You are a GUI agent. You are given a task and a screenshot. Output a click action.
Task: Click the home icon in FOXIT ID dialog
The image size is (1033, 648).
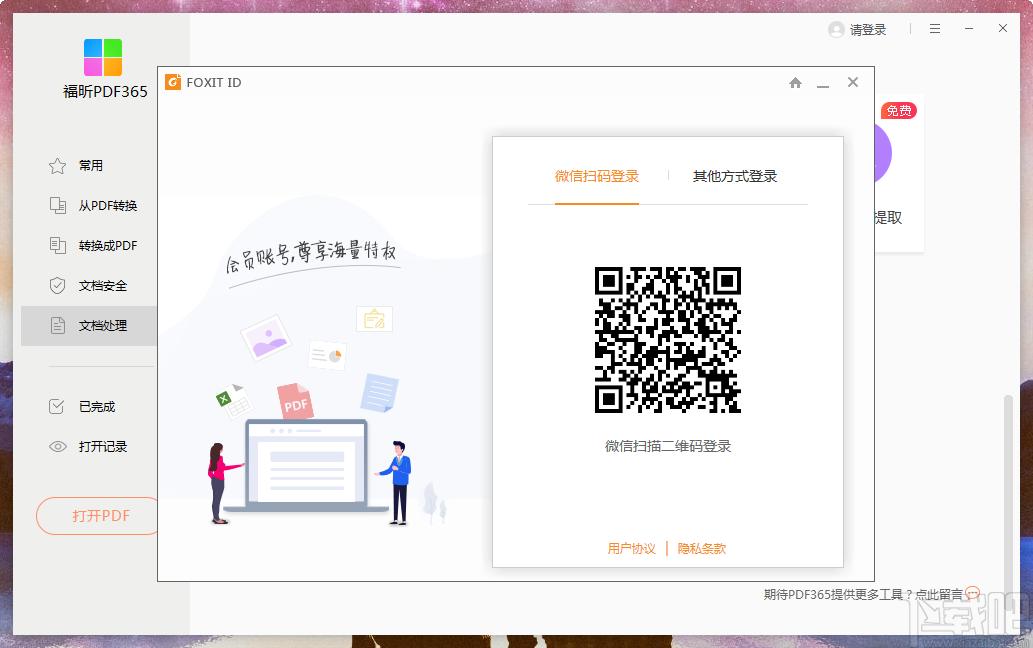[x=795, y=82]
